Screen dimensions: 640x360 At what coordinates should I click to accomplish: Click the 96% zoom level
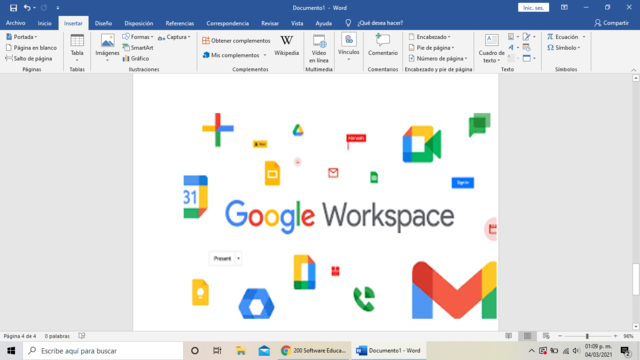(628, 336)
